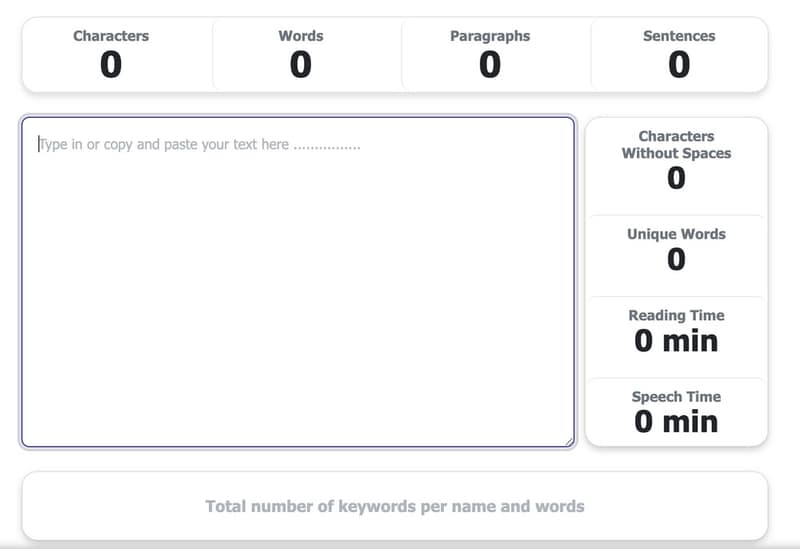
Task: Click the zero count under Characters
Action: tap(111, 65)
